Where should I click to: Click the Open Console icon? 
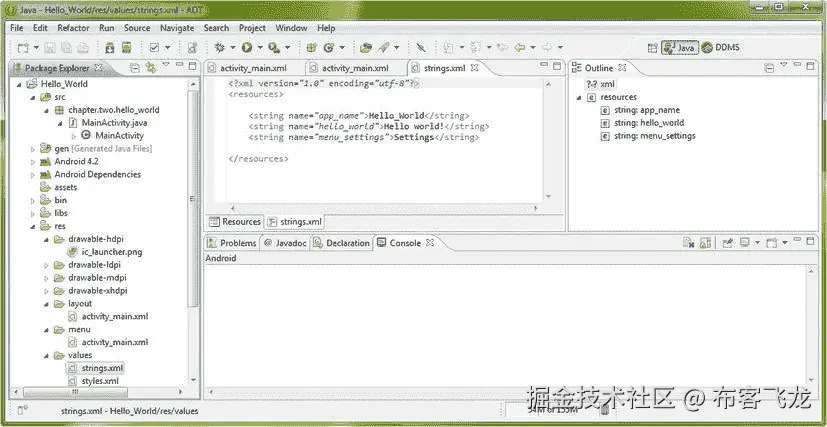[772, 242]
